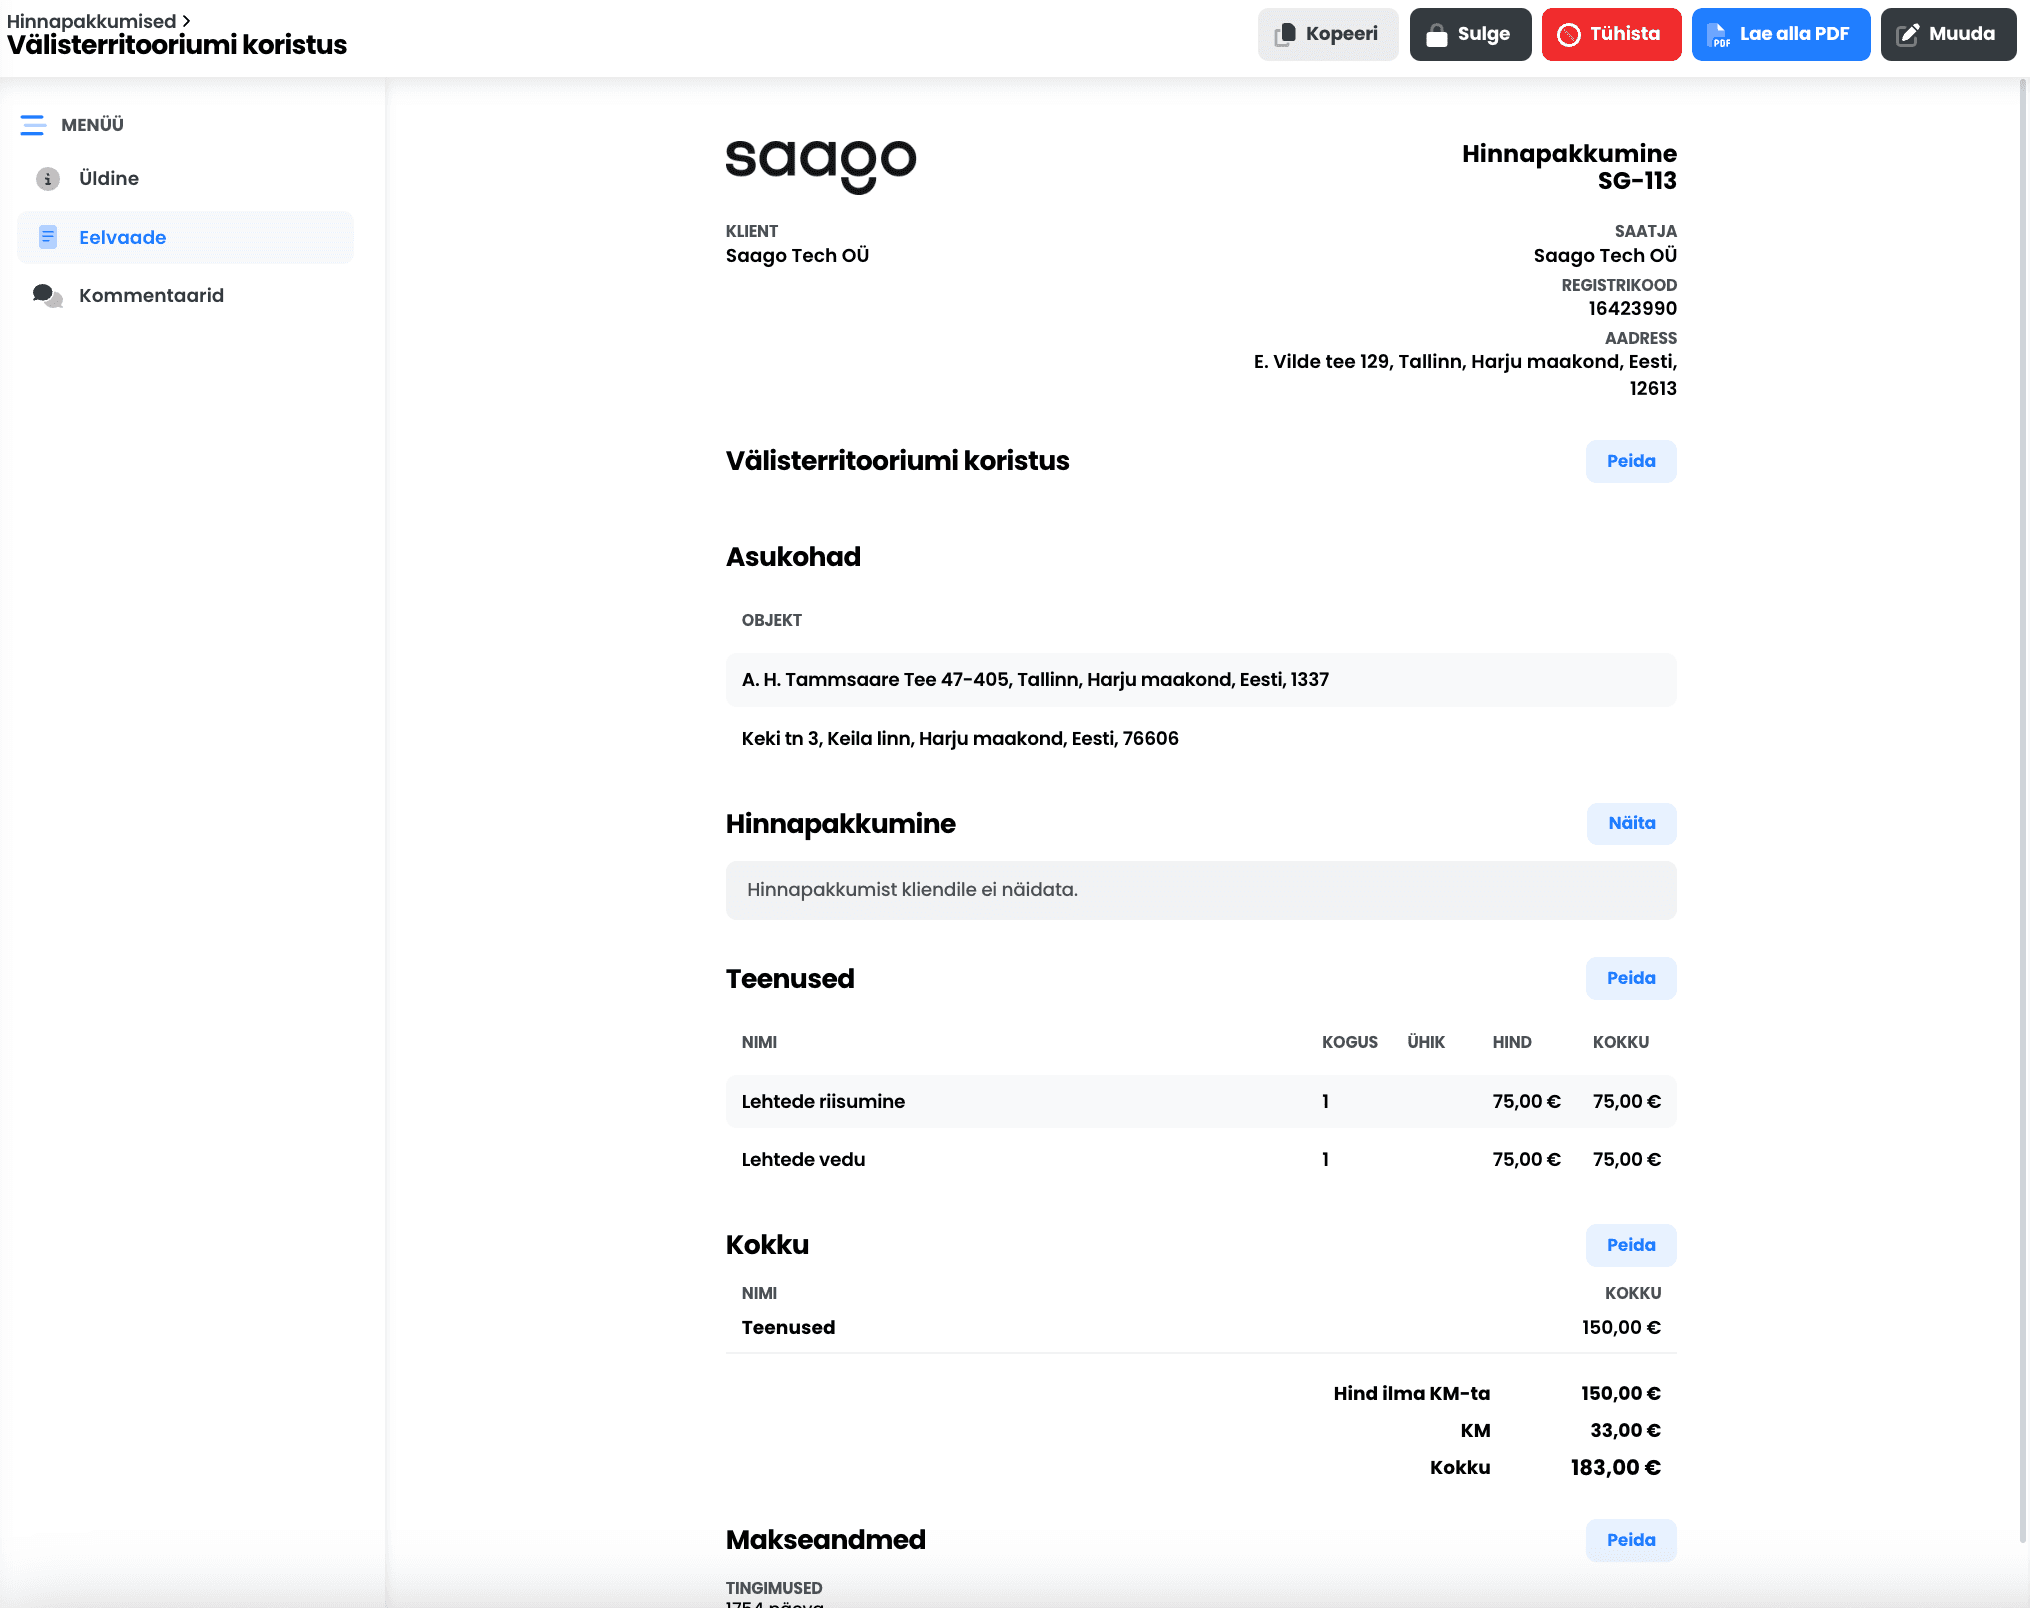This screenshot has height=1608, width=2030.
Task: Click the KOGUS column header
Action: pos(1349,1043)
